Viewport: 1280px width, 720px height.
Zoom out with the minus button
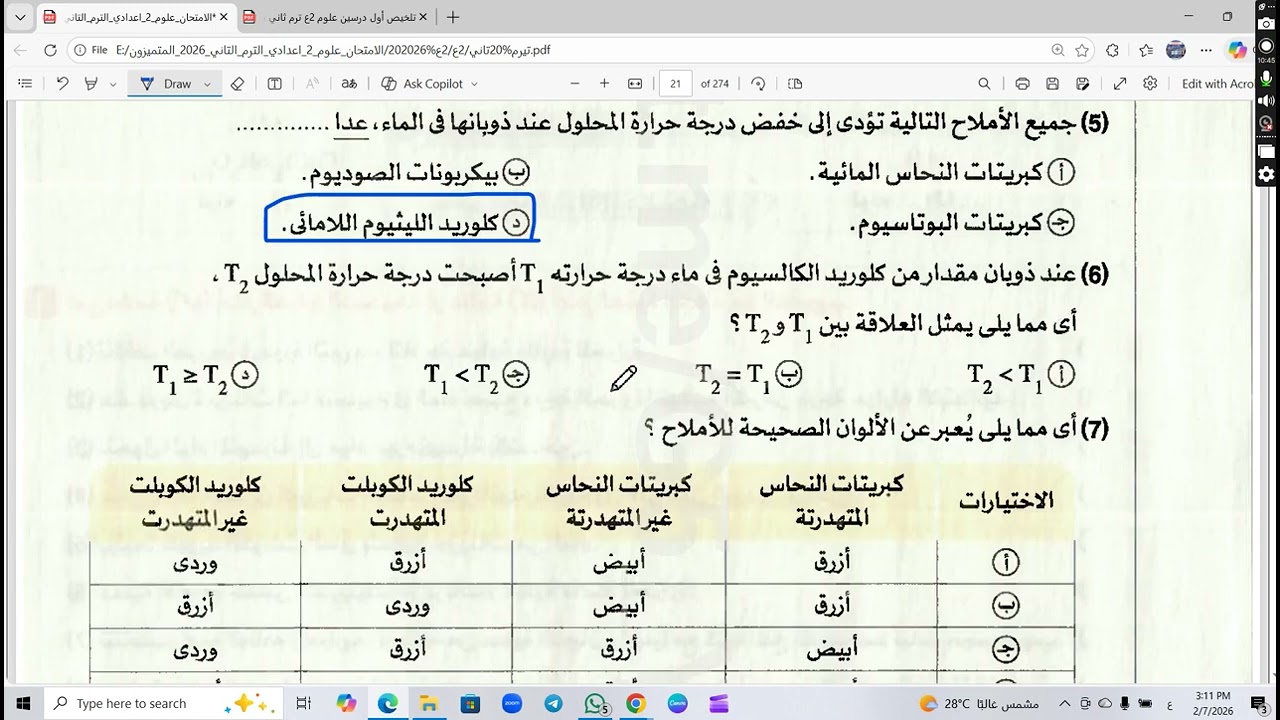click(574, 84)
